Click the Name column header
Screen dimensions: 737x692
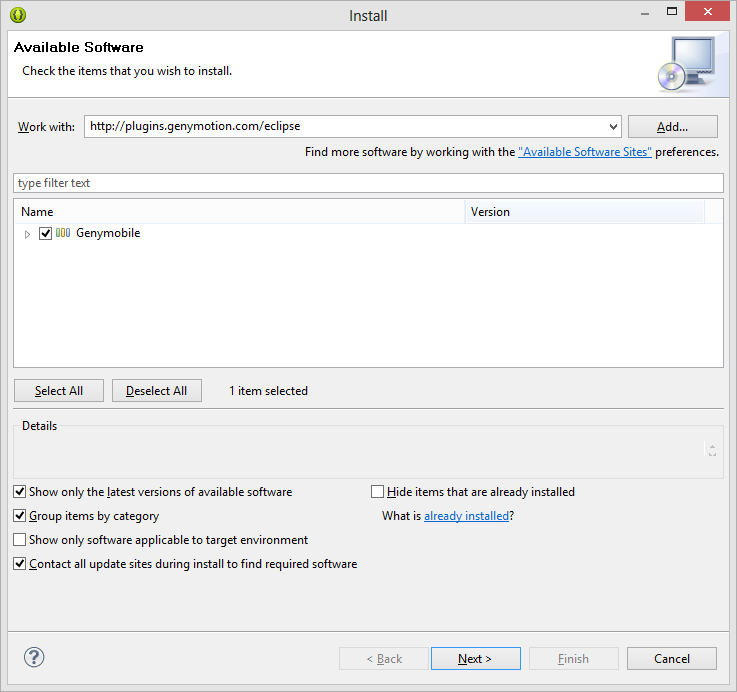[x=240, y=212]
